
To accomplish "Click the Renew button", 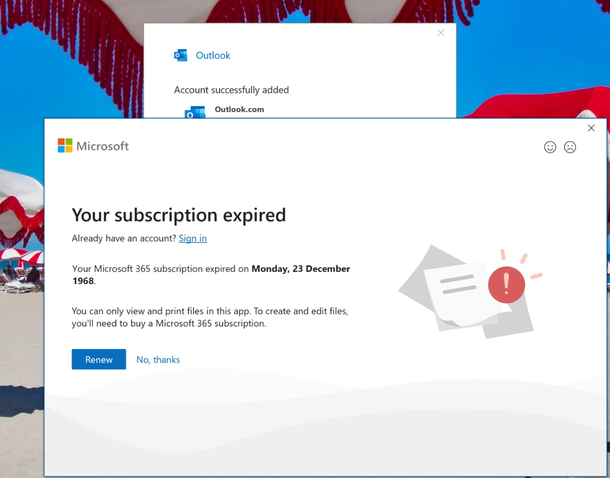I will click(99, 359).
